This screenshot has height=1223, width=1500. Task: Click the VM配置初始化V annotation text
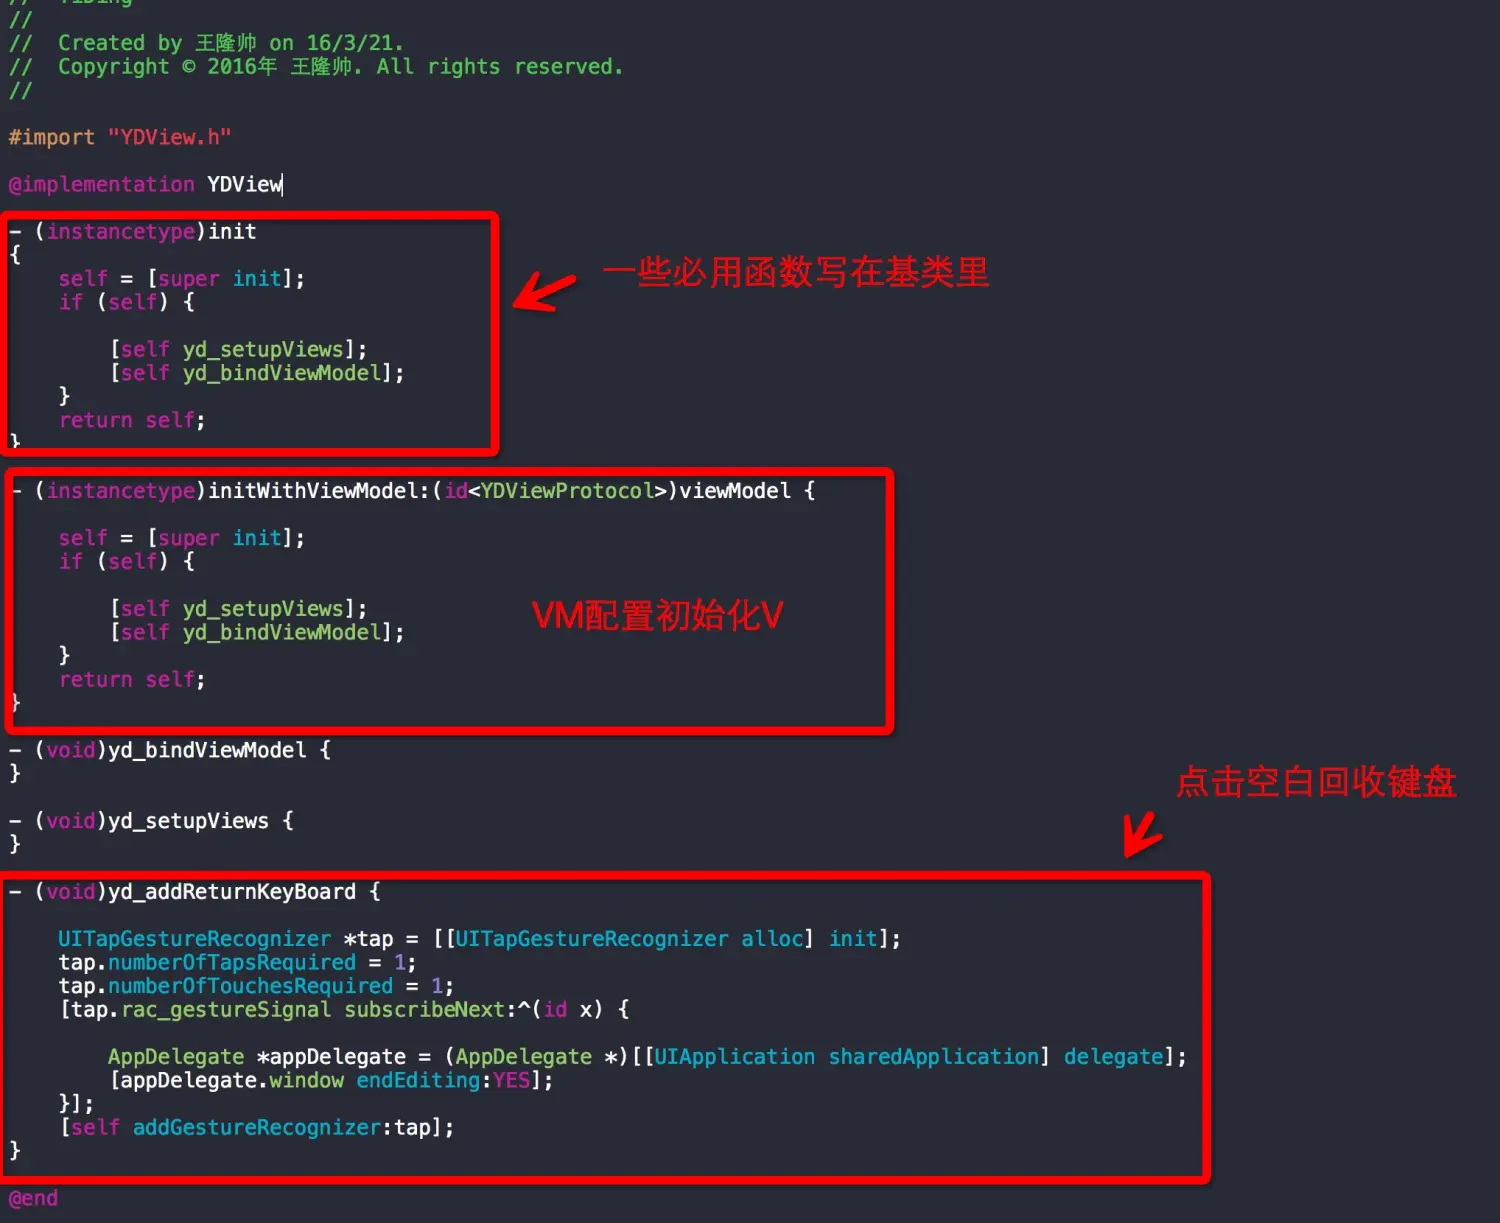coord(657,616)
